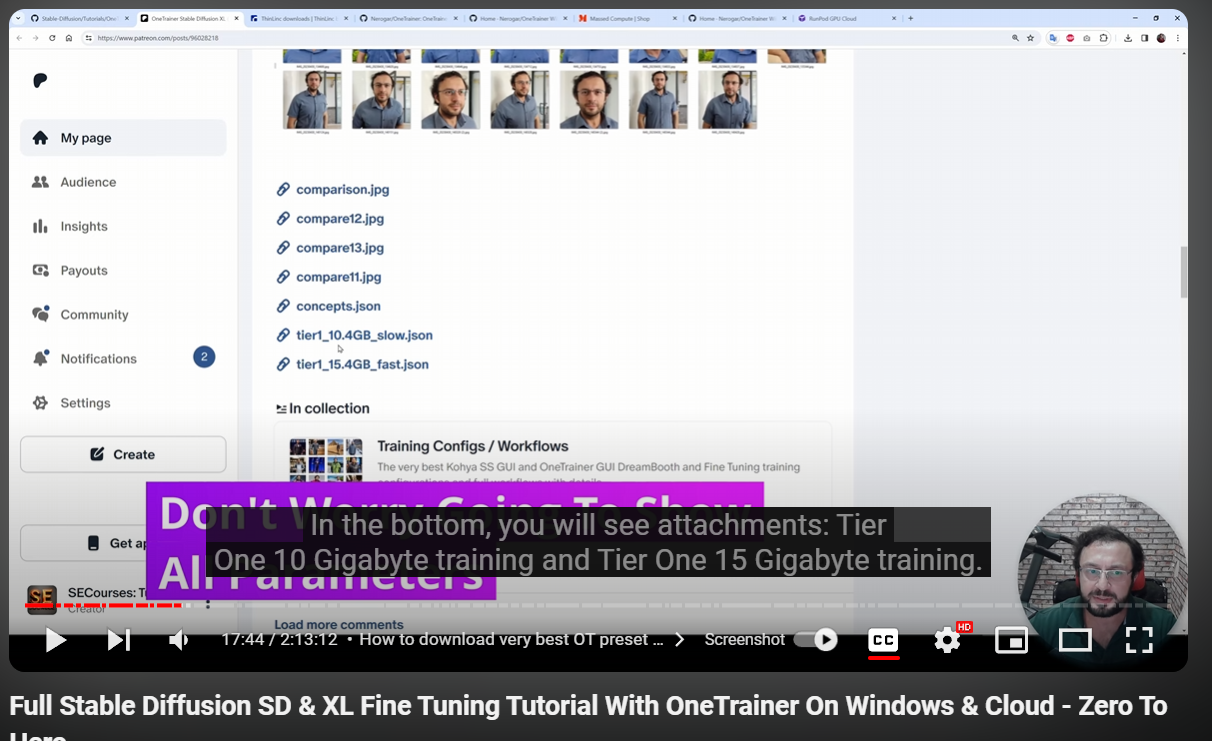1212x741 pixels.
Task: Open browser profile avatar
Action: click(x=1161, y=38)
